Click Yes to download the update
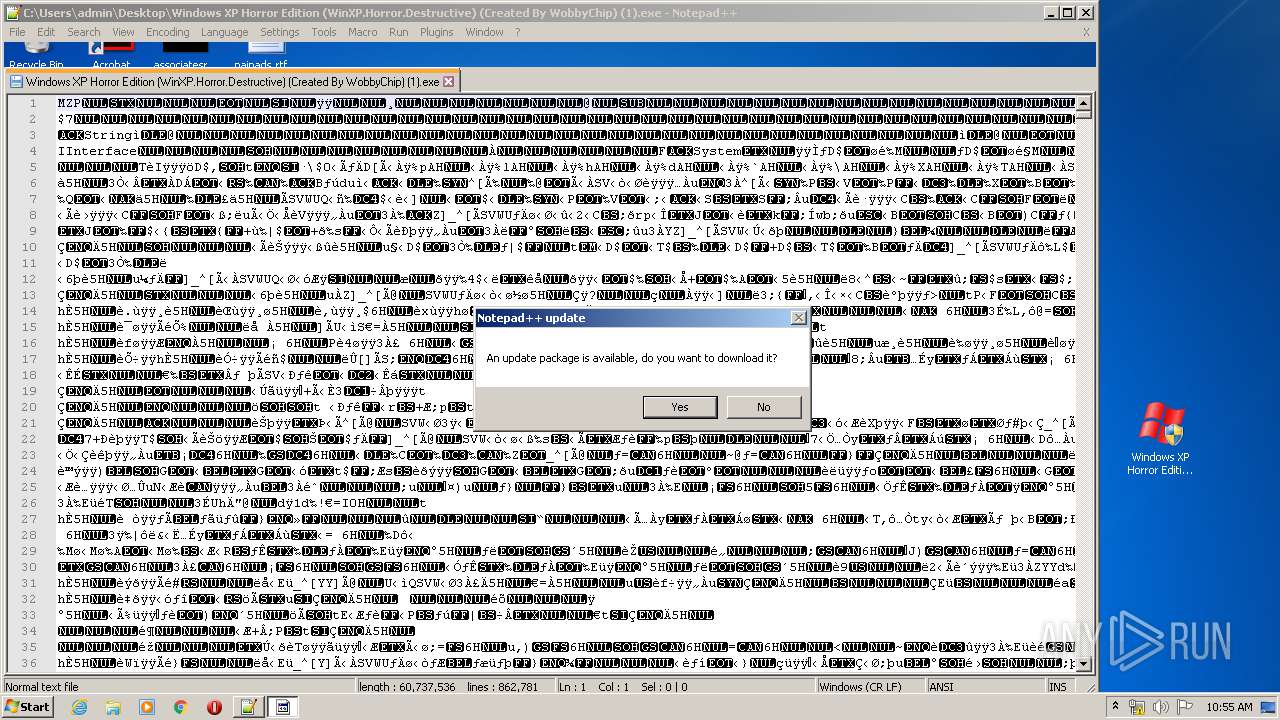 point(680,407)
